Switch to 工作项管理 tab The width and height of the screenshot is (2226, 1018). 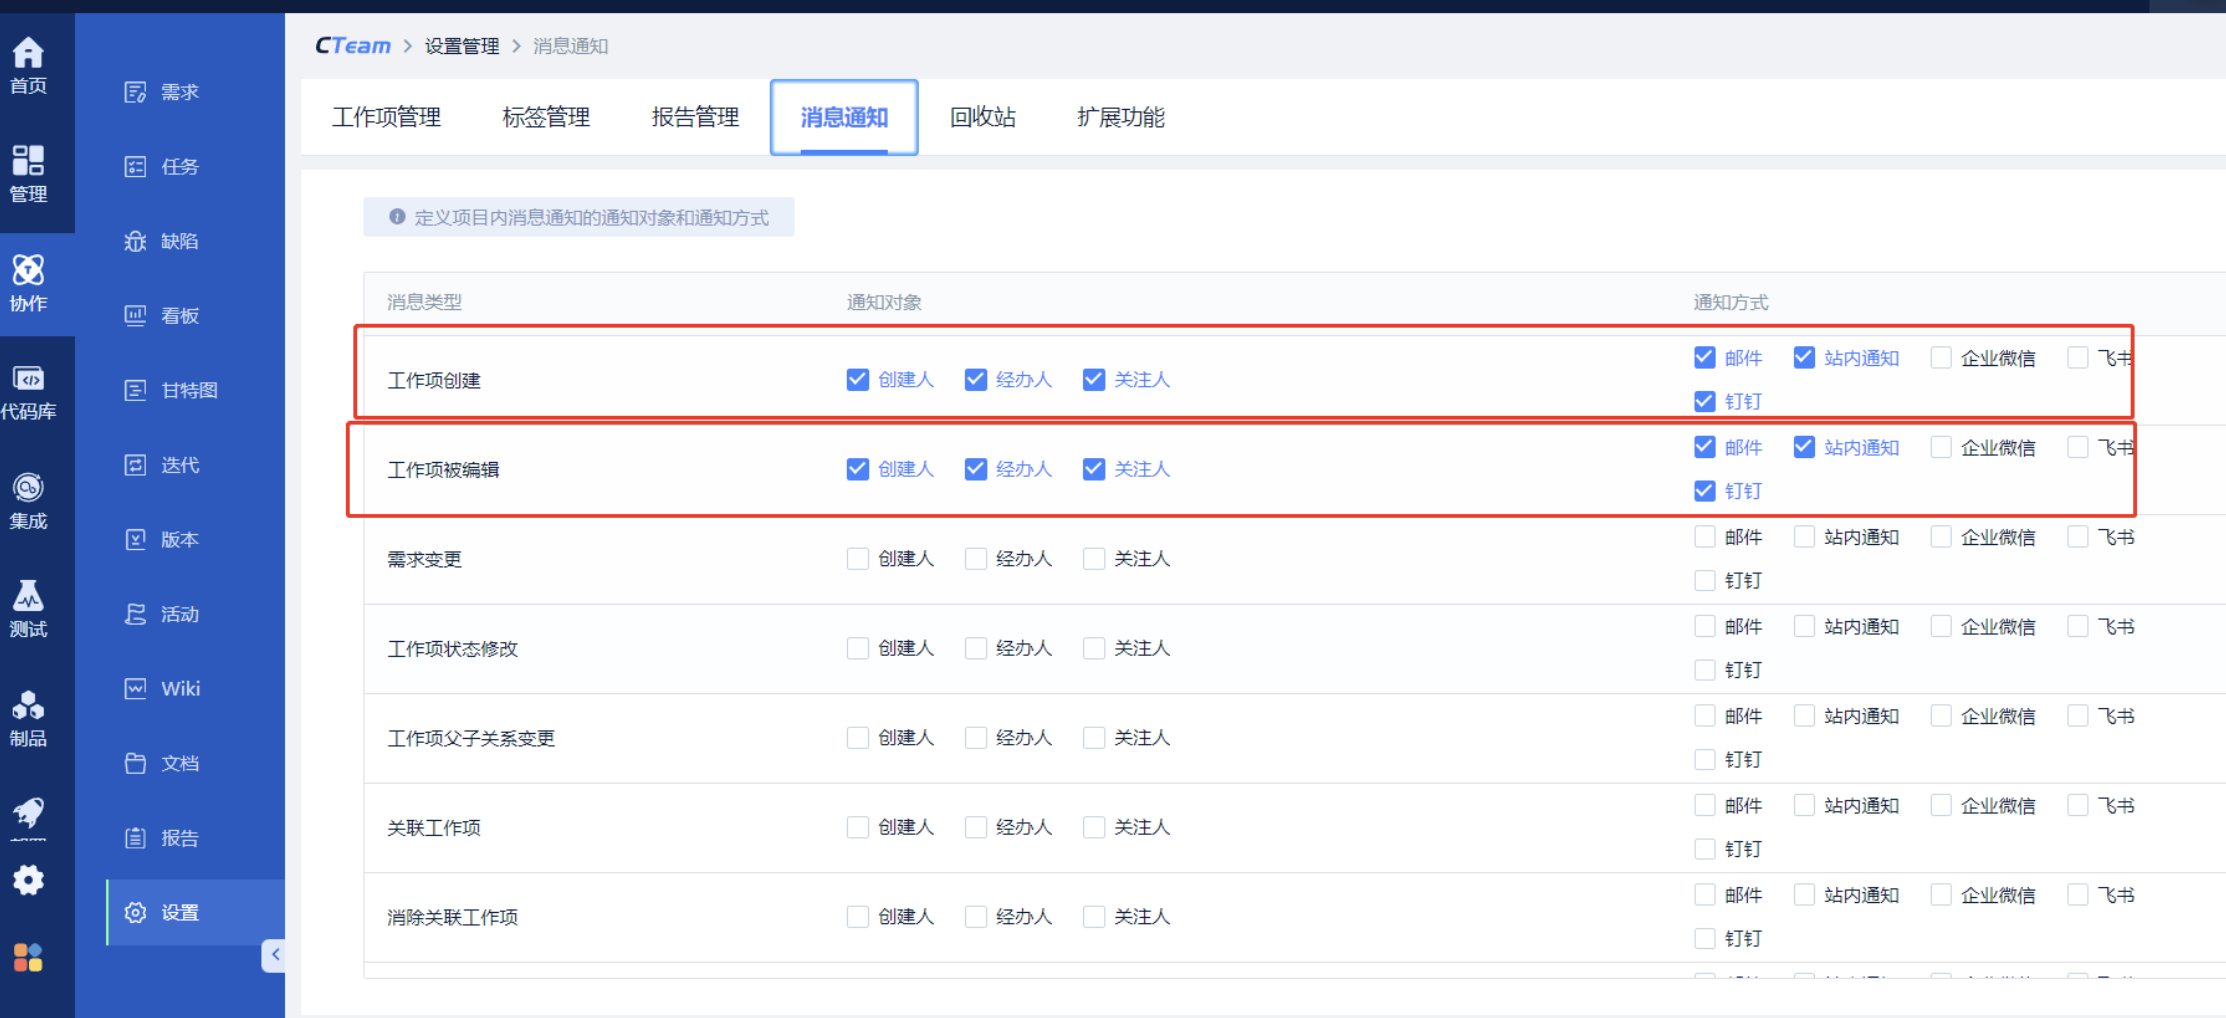386,117
